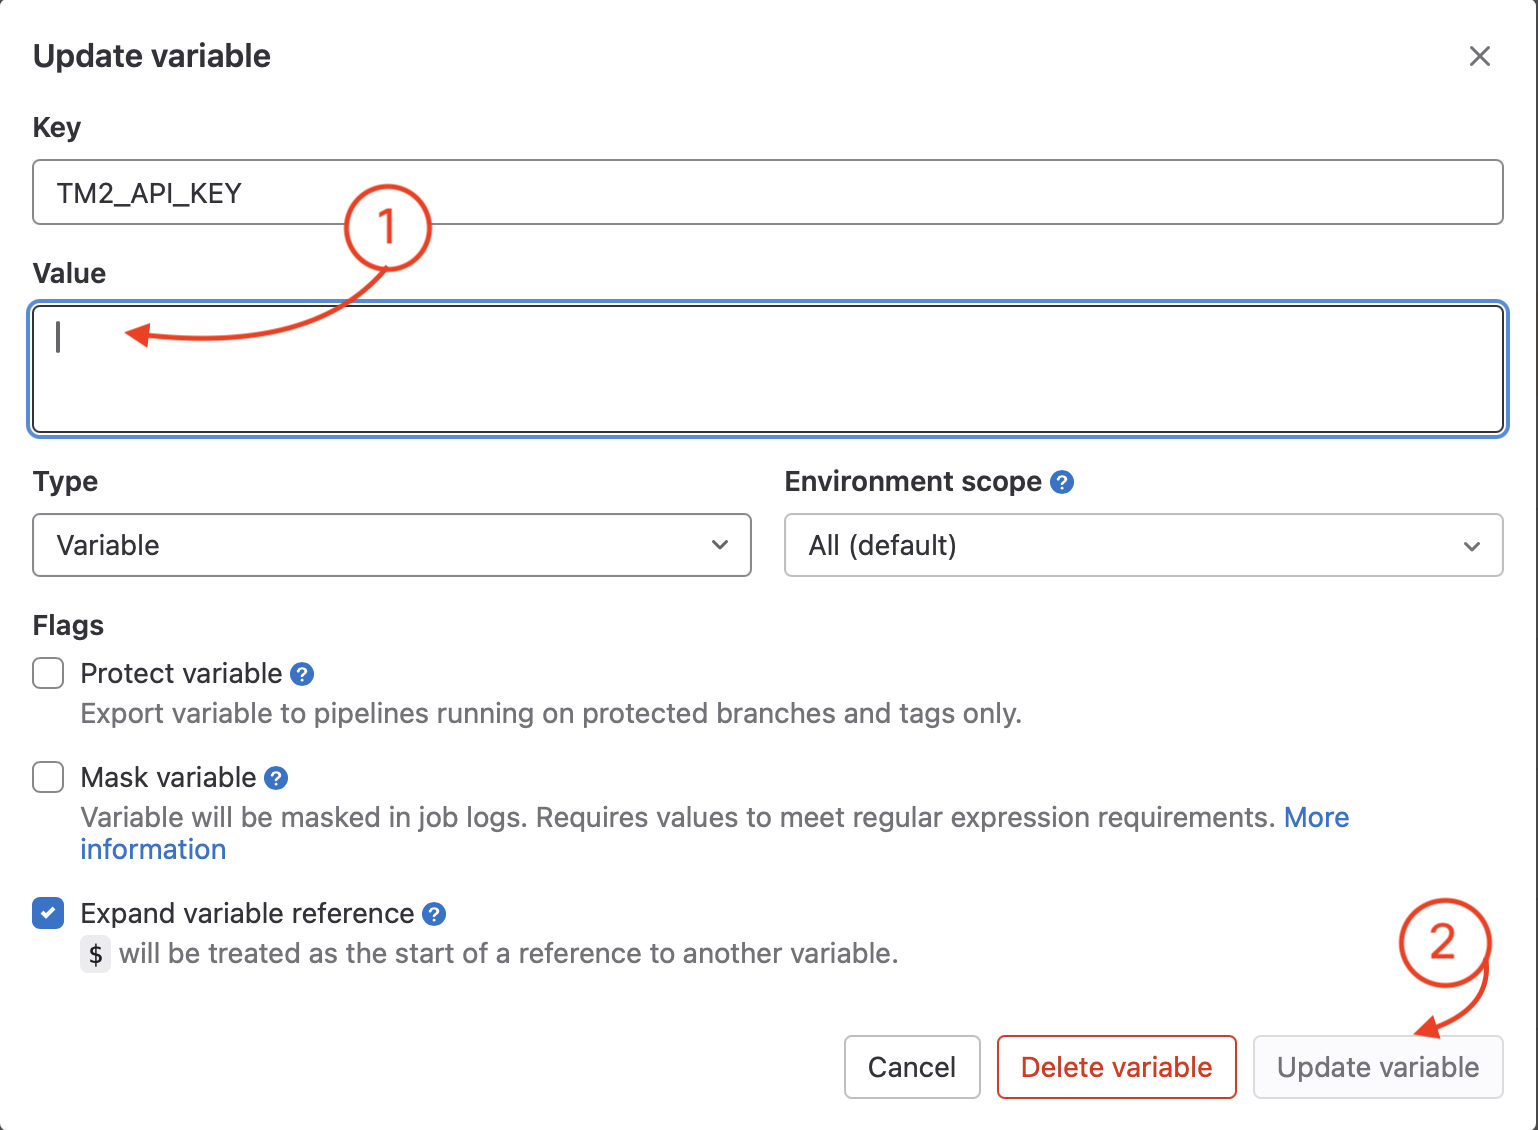Expand the Environment scope All (default) dropdown

[1143, 545]
